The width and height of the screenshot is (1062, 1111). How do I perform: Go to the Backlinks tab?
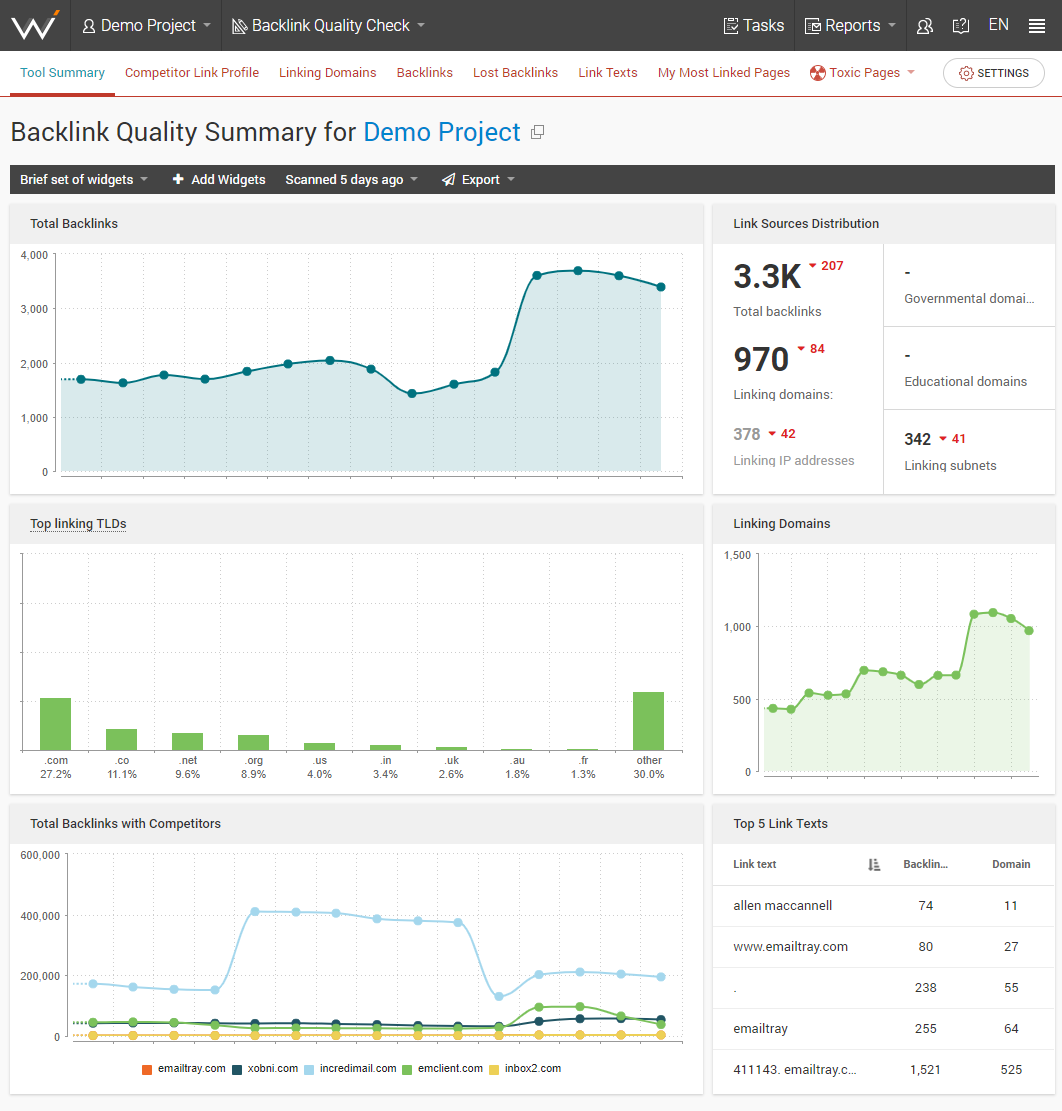(424, 73)
